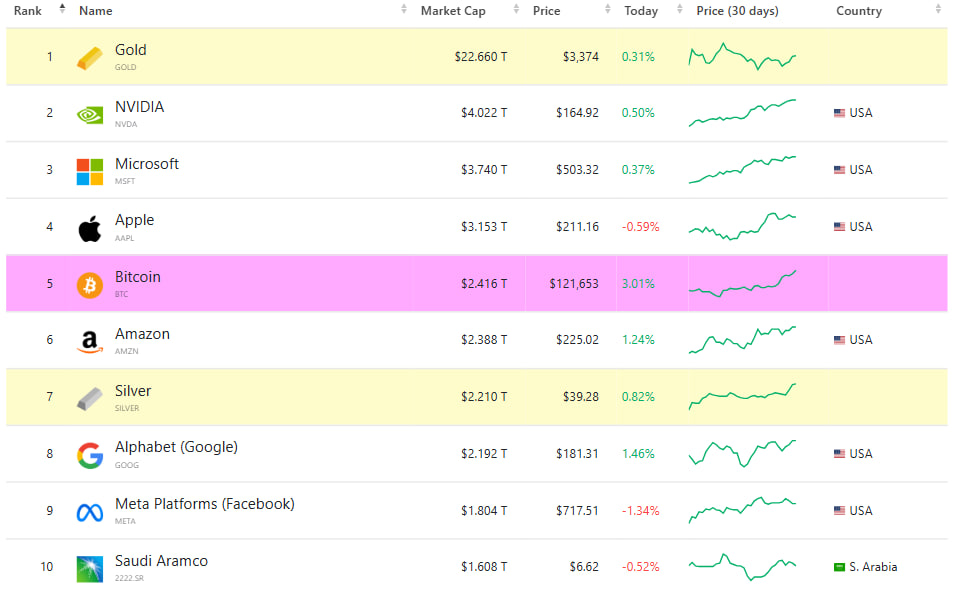Click the Apple logo icon
955x594 pixels.
pos(89,228)
